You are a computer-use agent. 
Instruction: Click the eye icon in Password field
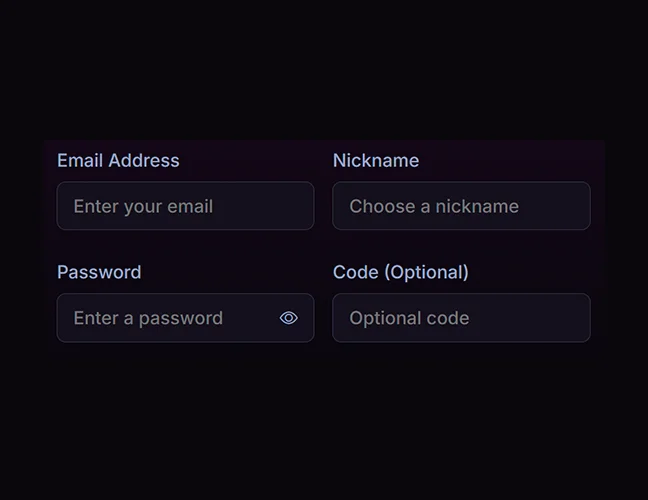coord(289,318)
